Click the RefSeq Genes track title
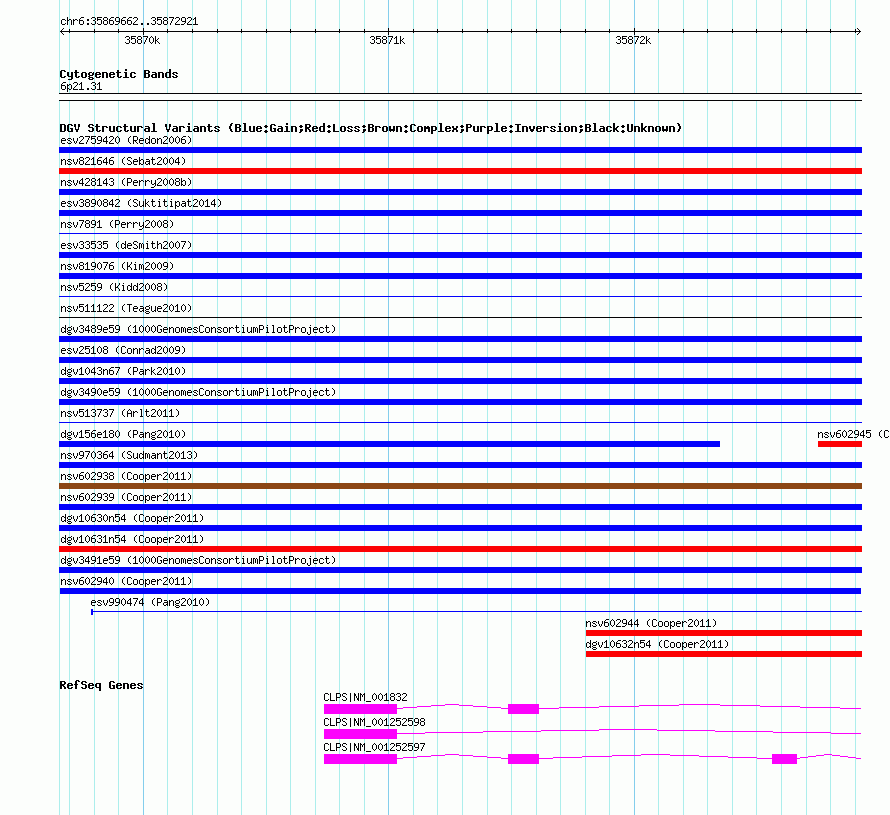Viewport: 890px width, 815px height. pyautogui.click(x=101, y=685)
